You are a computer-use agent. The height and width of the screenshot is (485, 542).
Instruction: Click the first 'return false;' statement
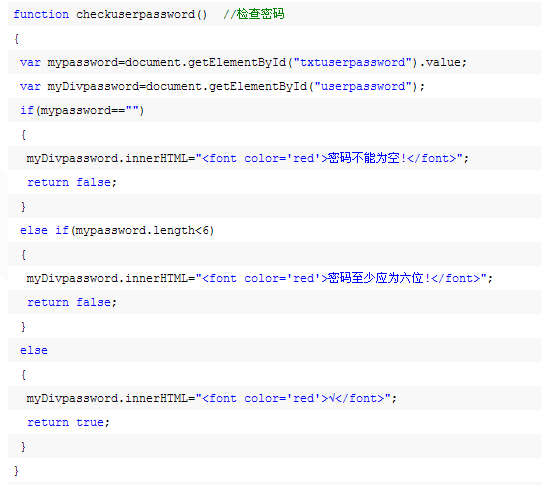click(72, 183)
